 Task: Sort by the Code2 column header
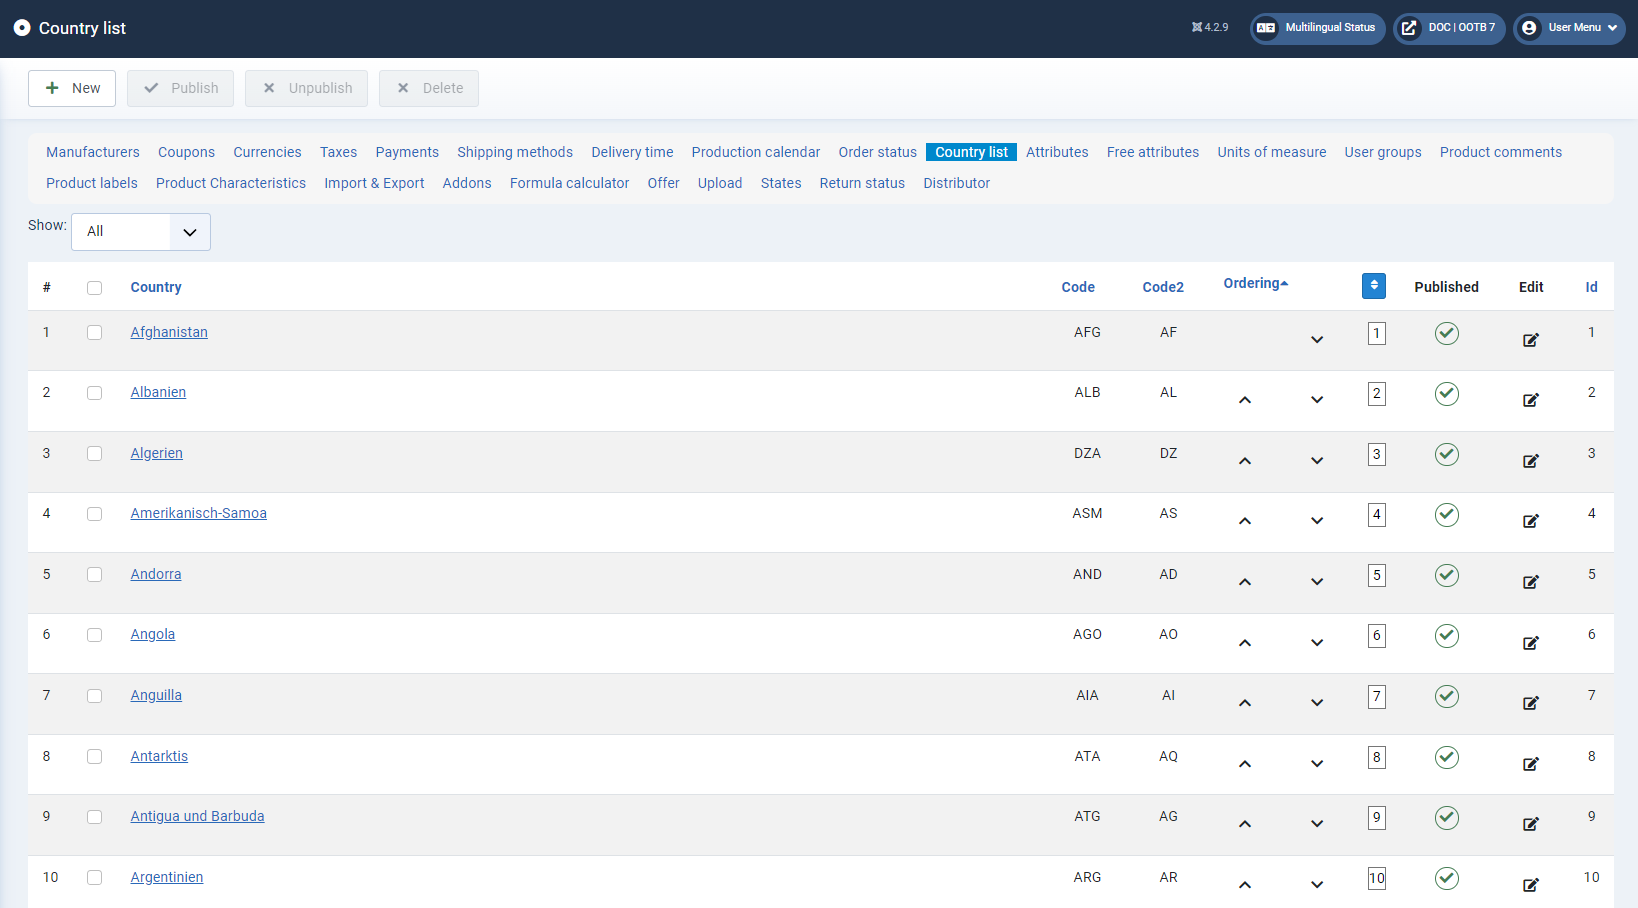1163,287
